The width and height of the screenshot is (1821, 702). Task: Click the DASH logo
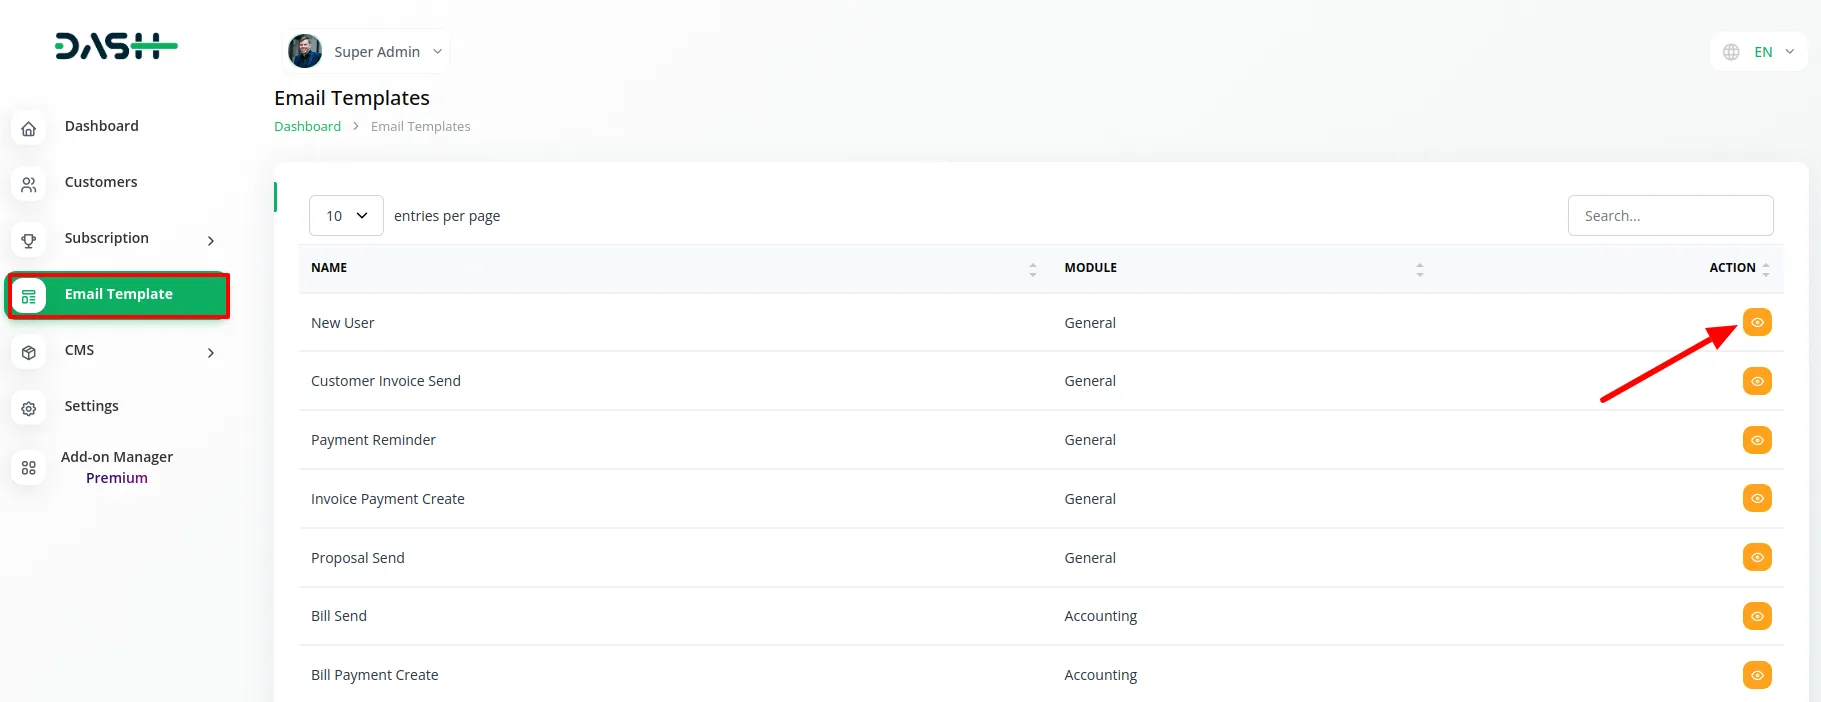(x=116, y=46)
